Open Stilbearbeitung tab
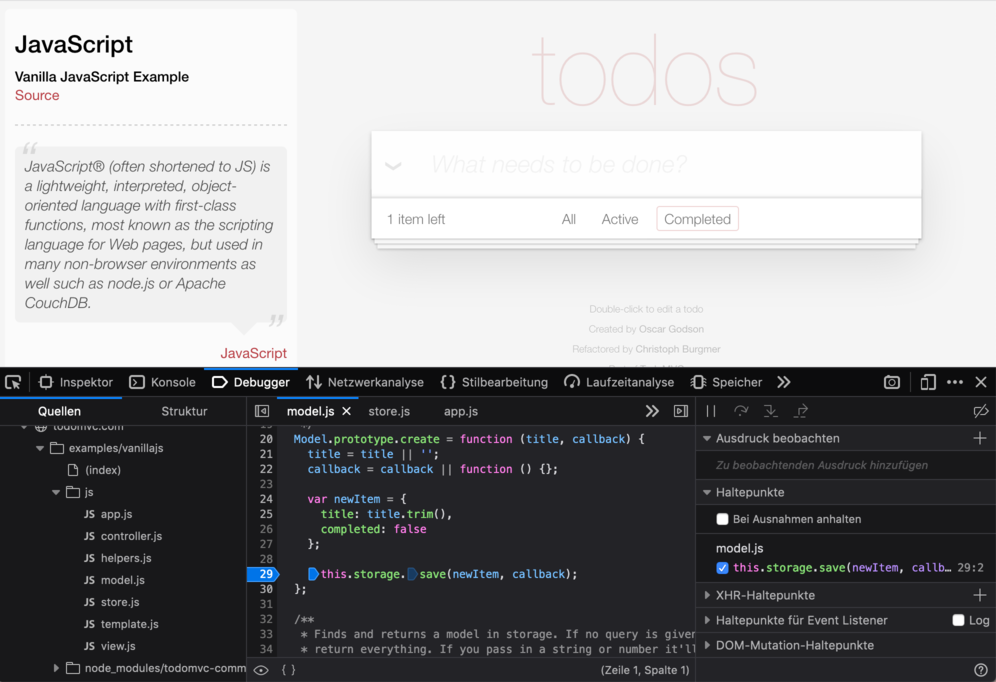The image size is (996, 682). [494, 382]
